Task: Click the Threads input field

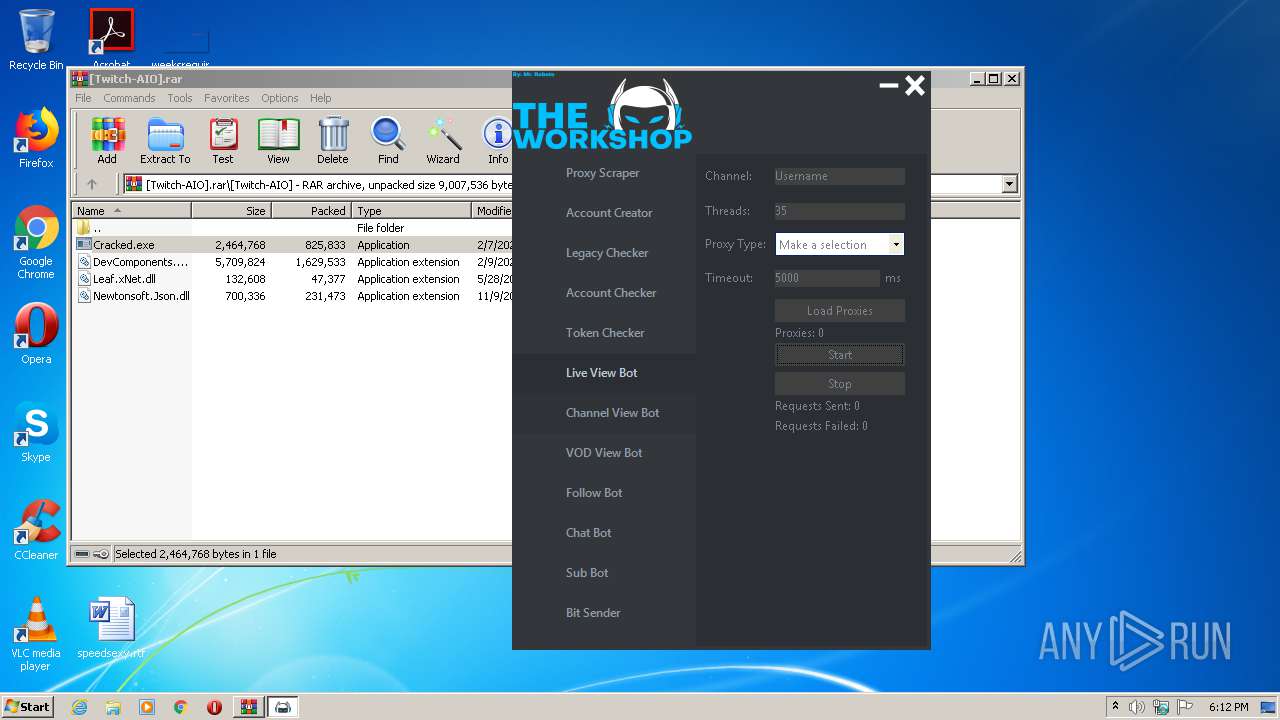Action: click(840, 211)
